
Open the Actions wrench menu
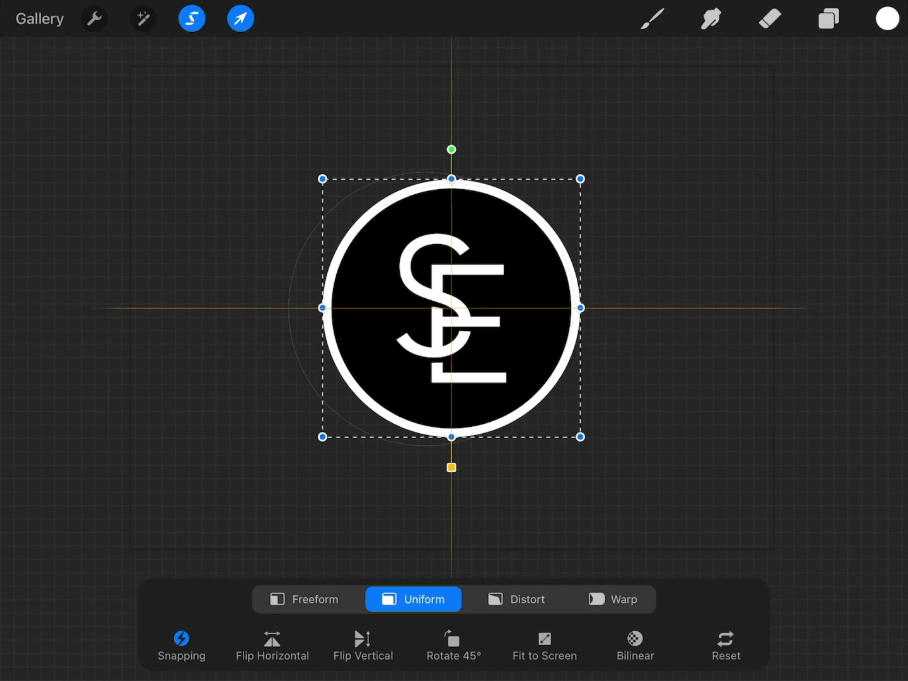click(94, 19)
